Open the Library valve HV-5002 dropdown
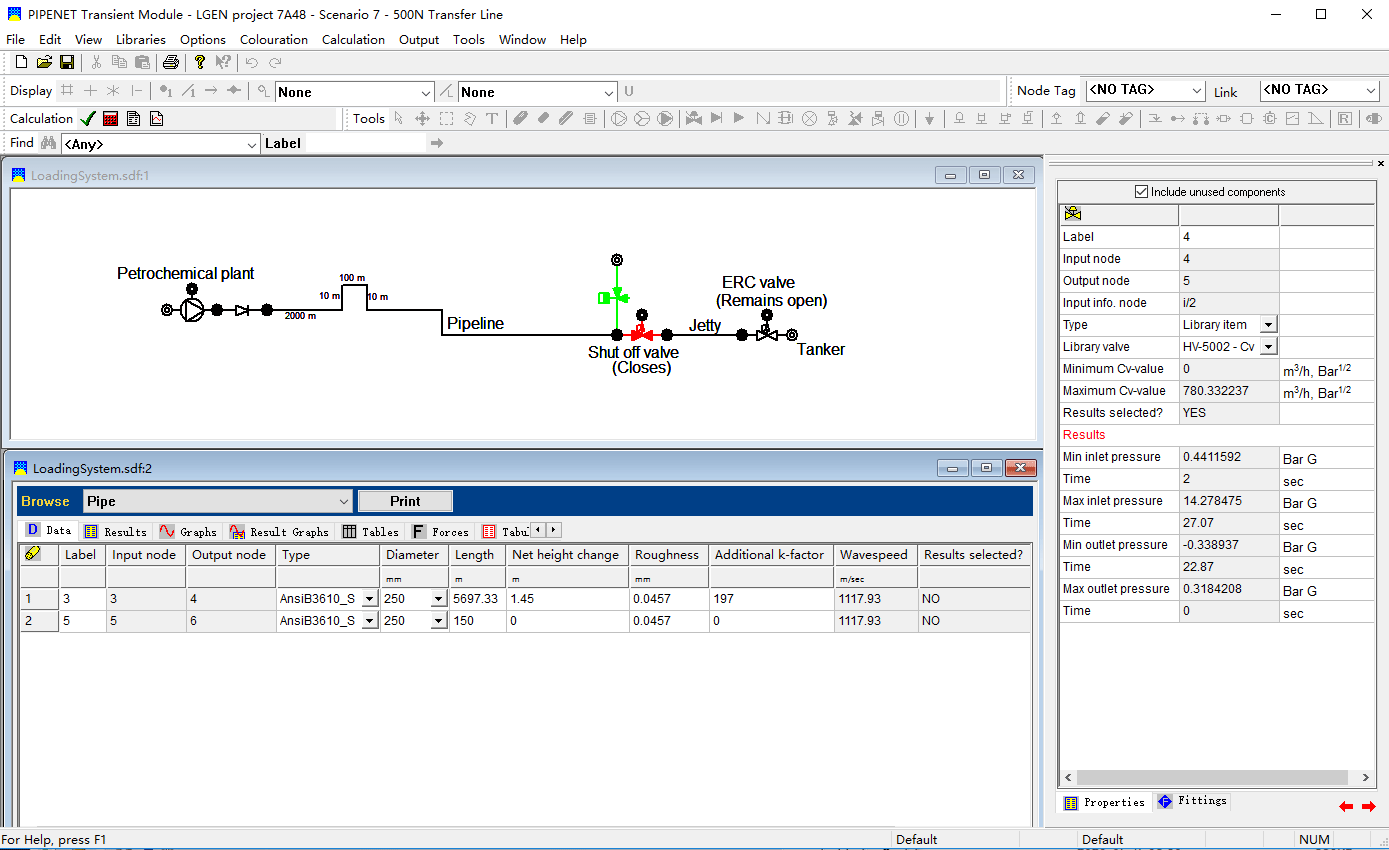 pos(1269,347)
